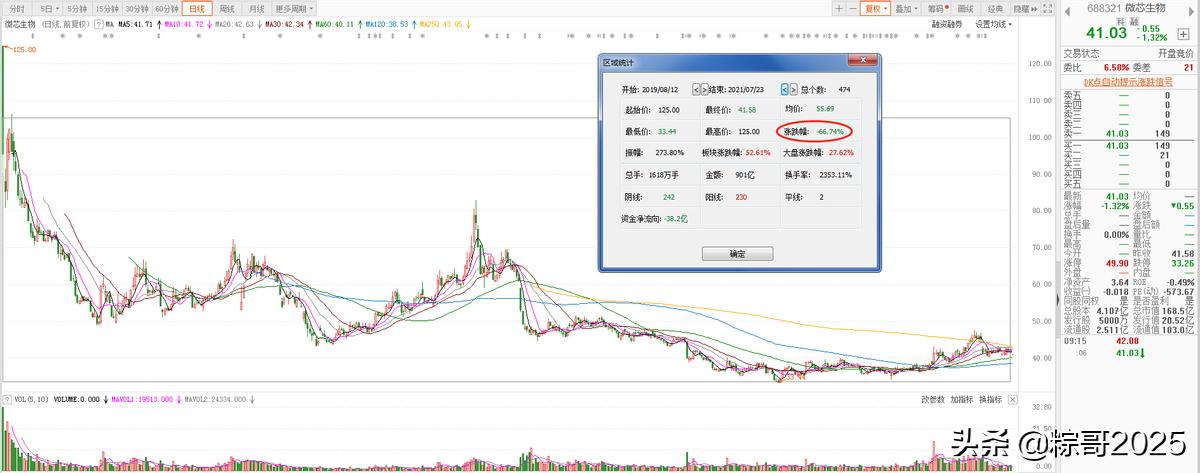This screenshot has height=473, width=1200.
Task: Move end date forward one step
Action: [794, 89]
